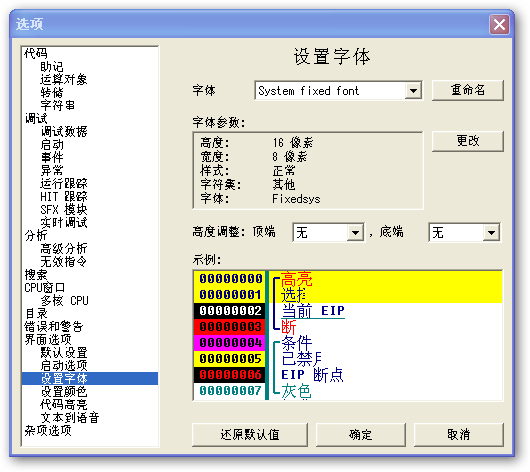Click the 取消 button

[x=459, y=435]
